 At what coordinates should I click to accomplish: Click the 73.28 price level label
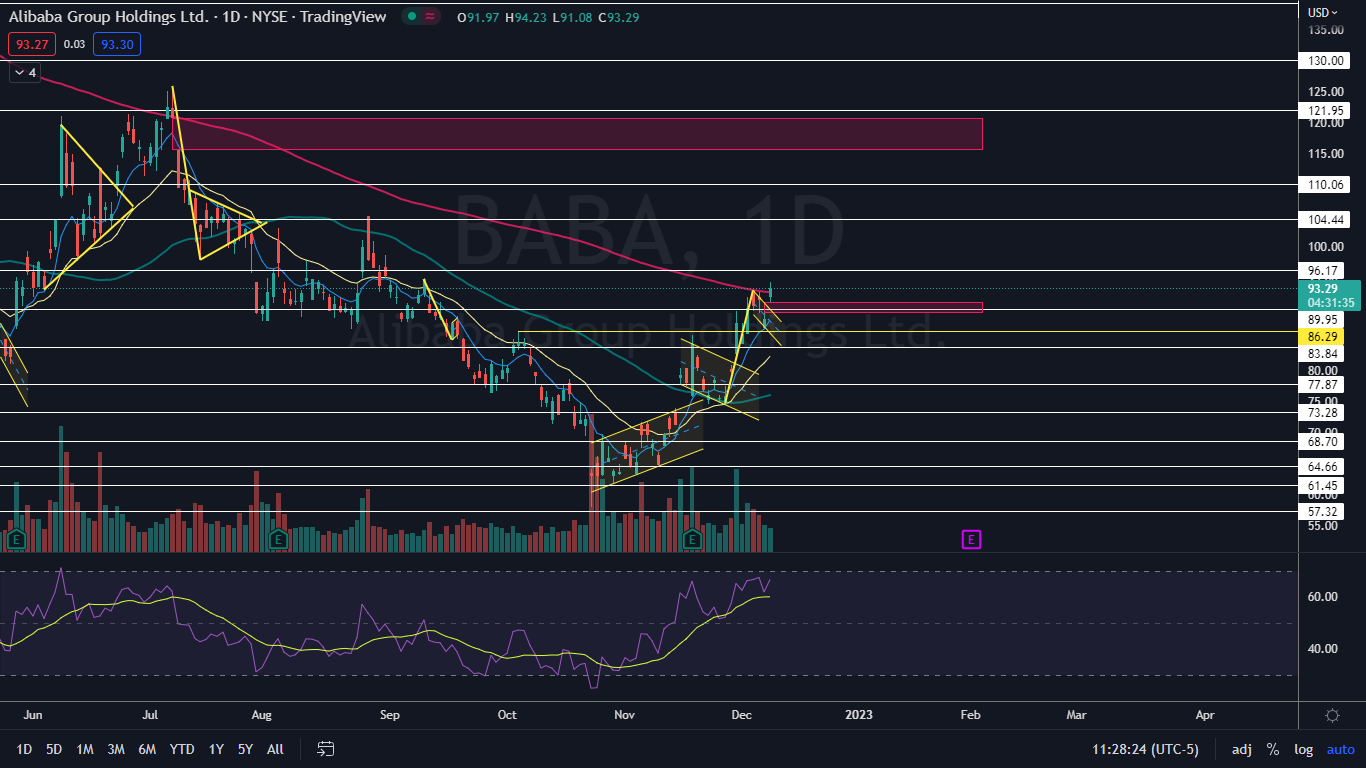(x=1325, y=413)
